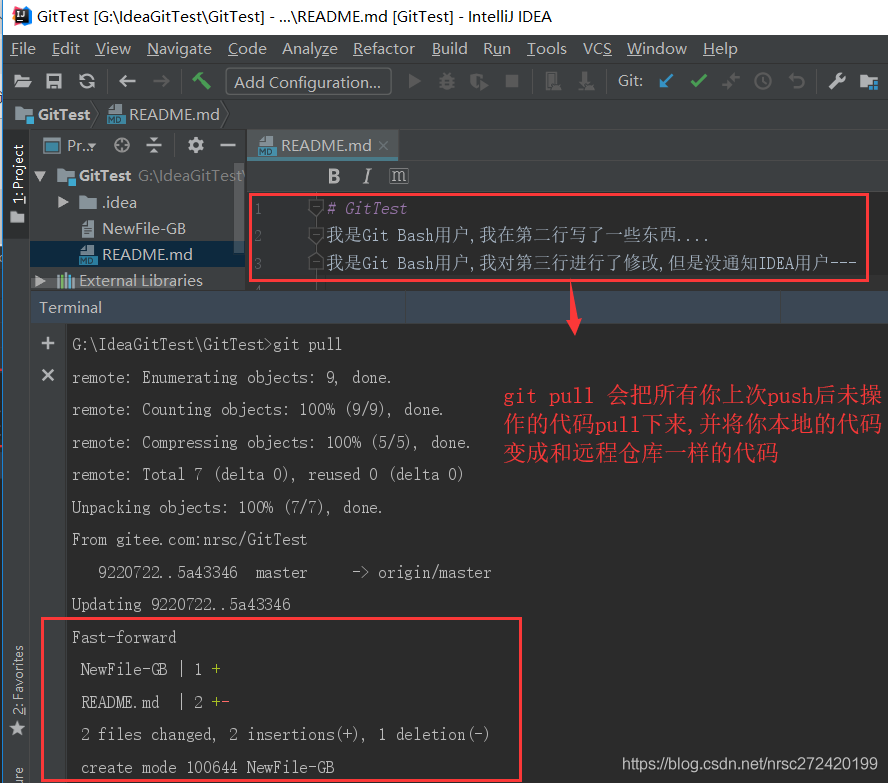The height and width of the screenshot is (783, 888).
Task: Expand the .idea folder in project tree
Action: [x=63, y=202]
